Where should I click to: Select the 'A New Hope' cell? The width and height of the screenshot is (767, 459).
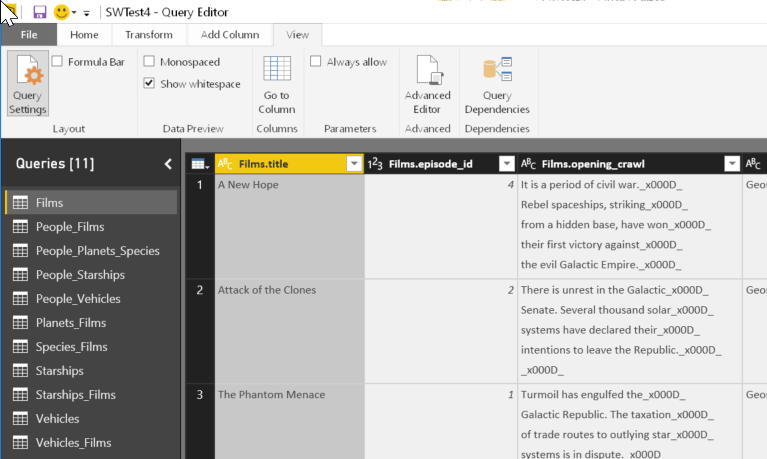coord(290,227)
